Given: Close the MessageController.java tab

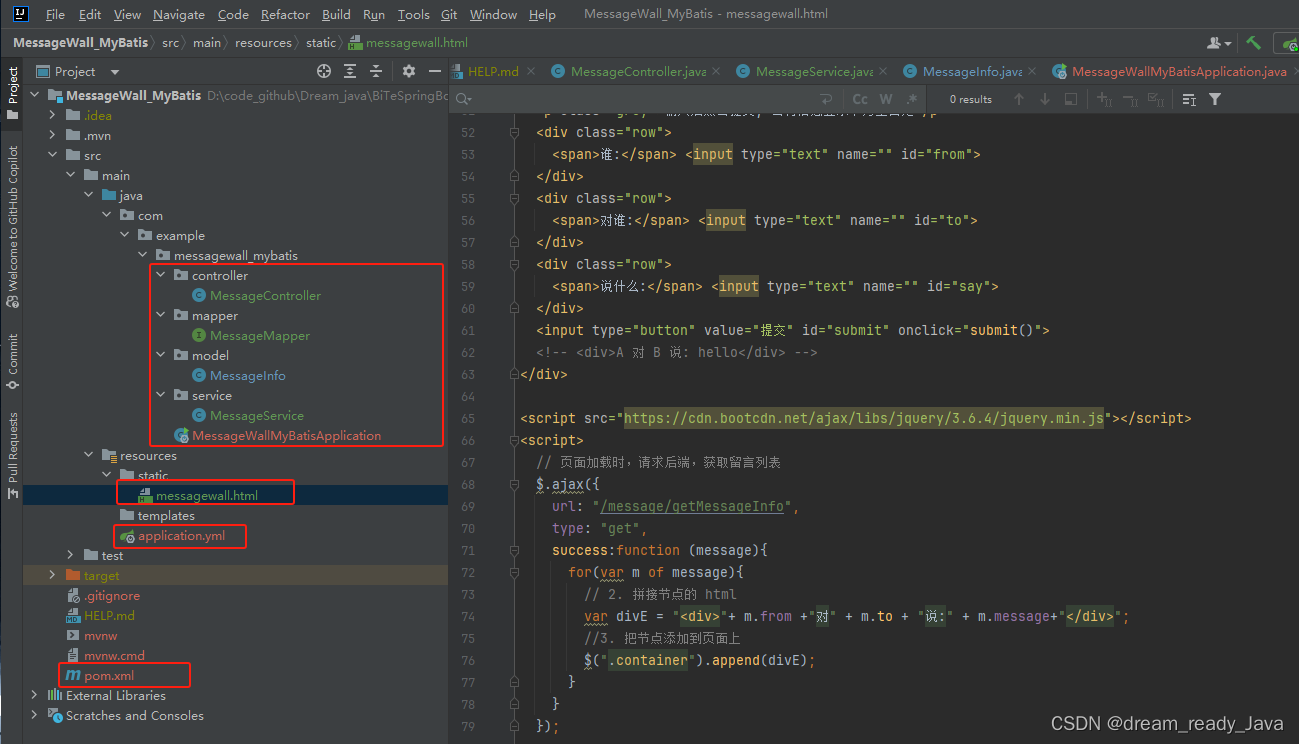Looking at the screenshot, I should pyautogui.click(x=717, y=71).
